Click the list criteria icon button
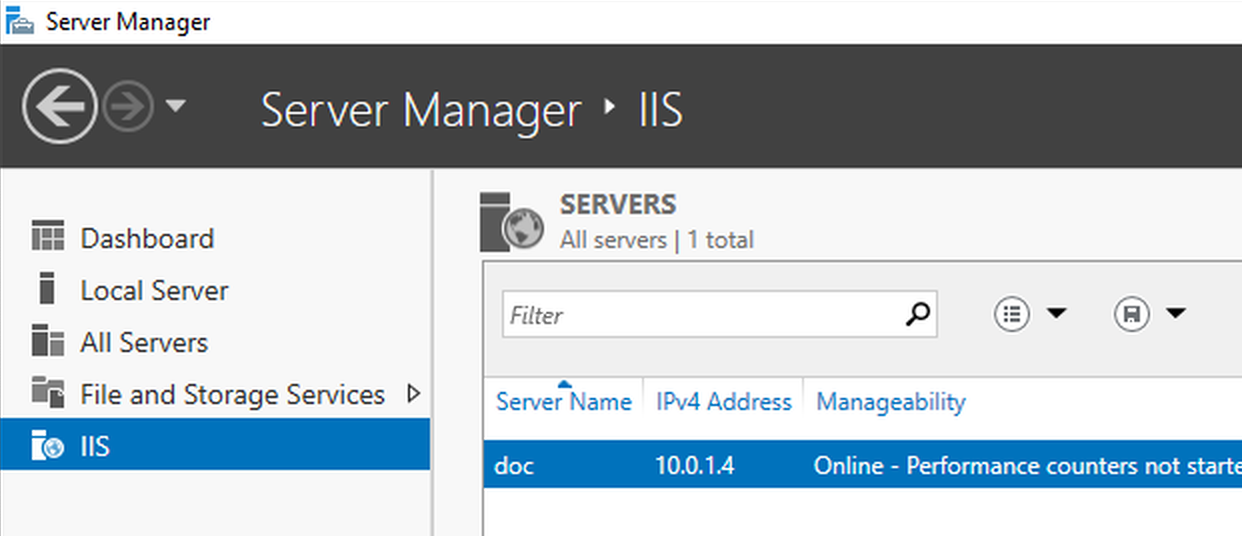The height and width of the screenshot is (536, 1242). (1012, 315)
